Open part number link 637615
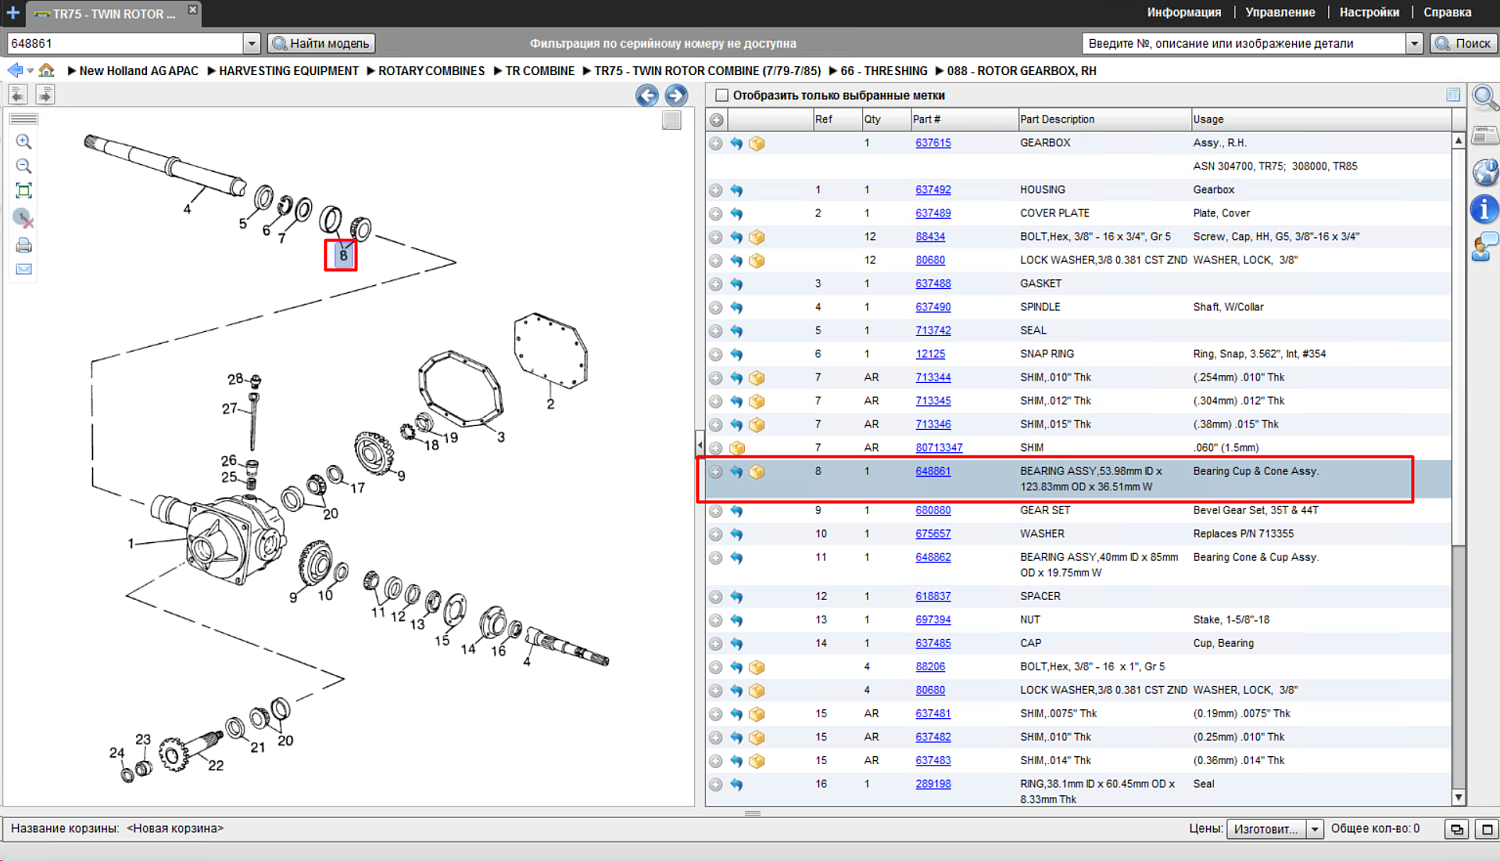The height and width of the screenshot is (861, 1500). click(x=933, y=143)
